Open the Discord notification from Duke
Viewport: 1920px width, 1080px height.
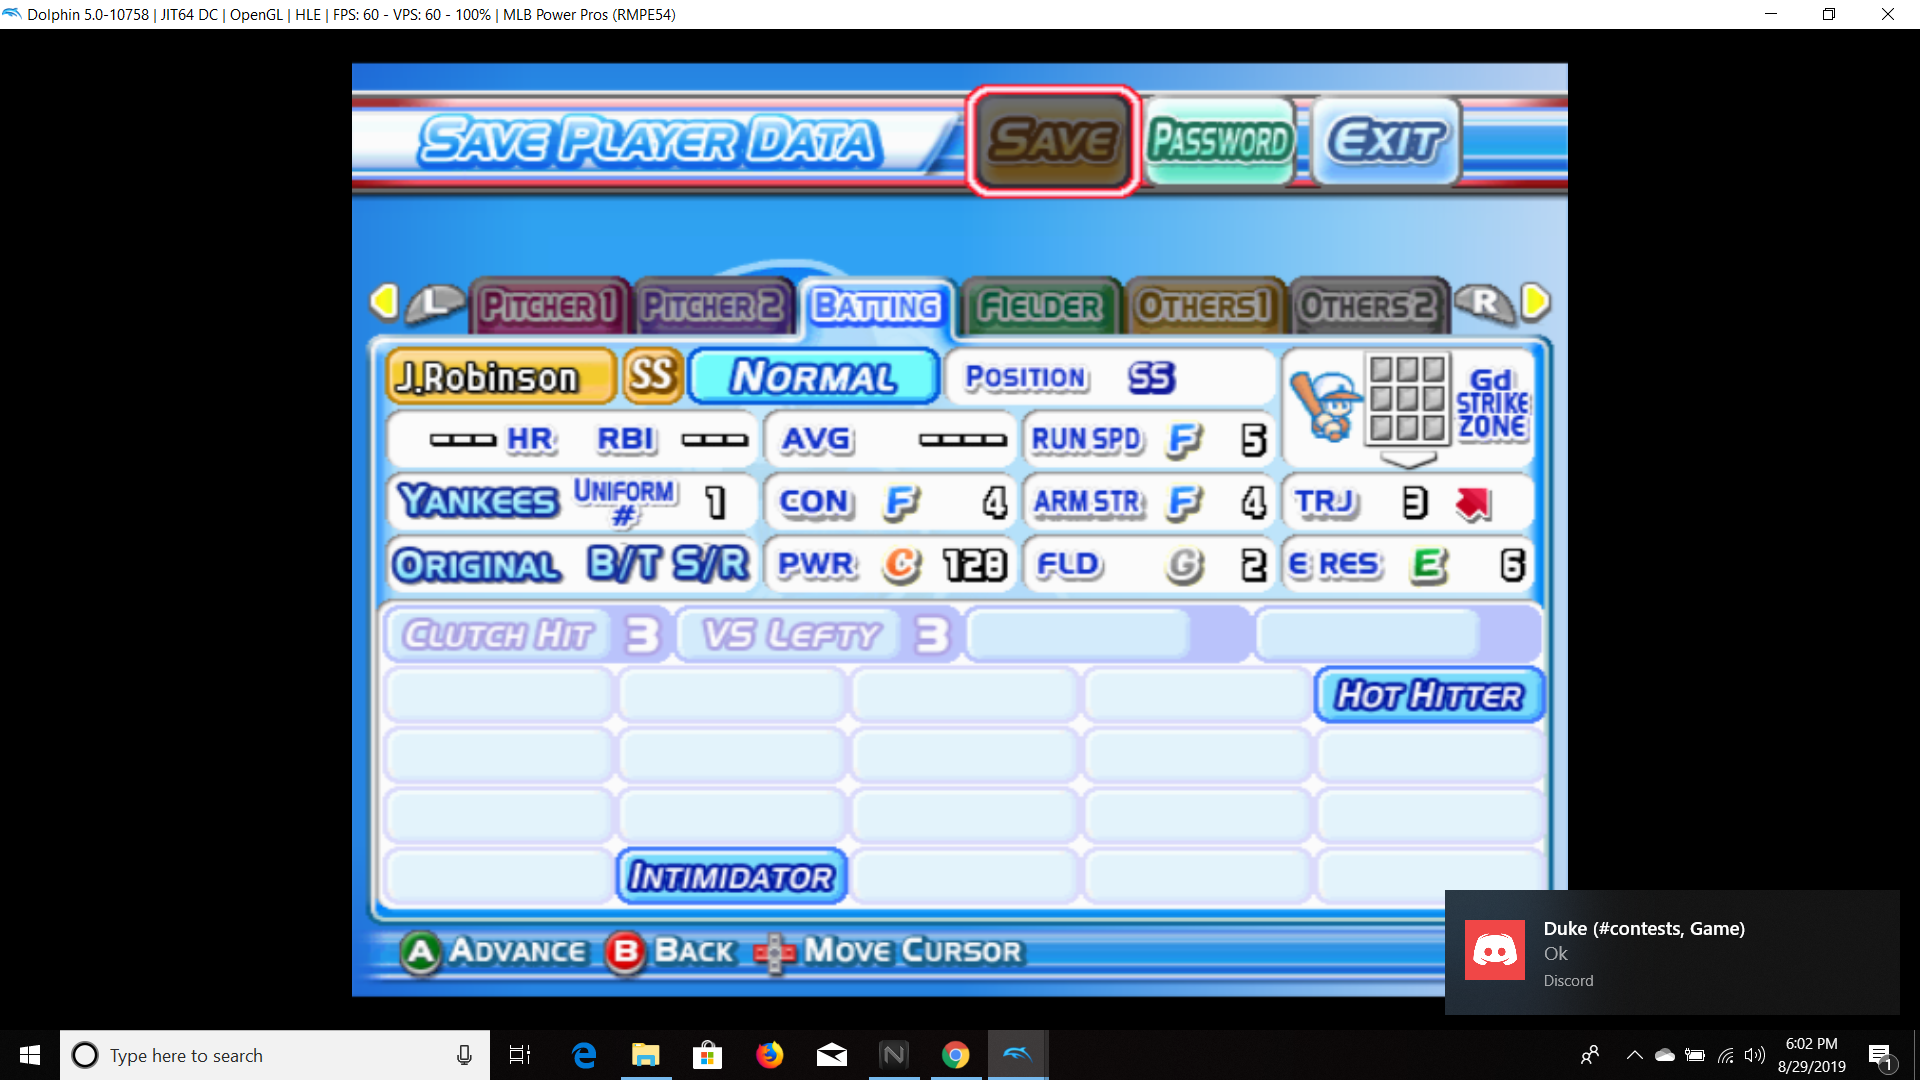click(x=1672, y=952)
